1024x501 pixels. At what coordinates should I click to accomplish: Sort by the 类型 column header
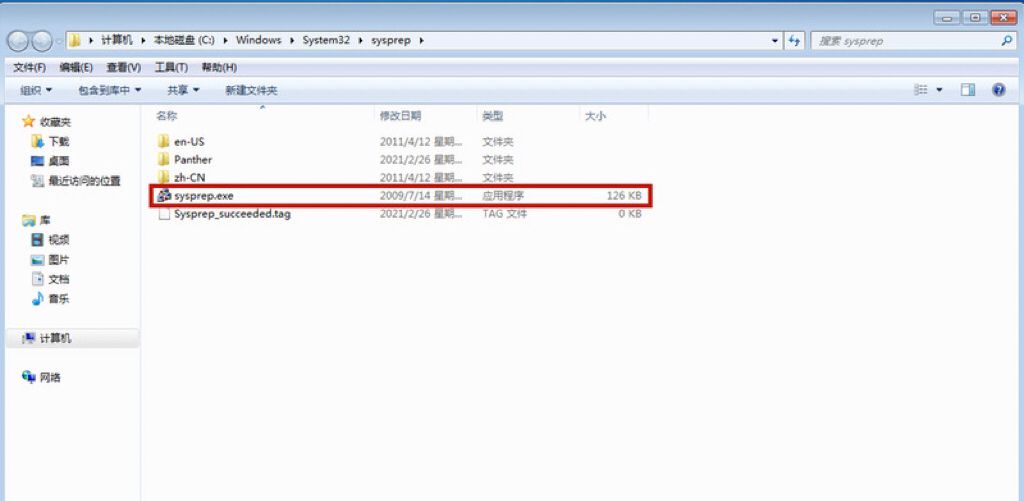(528, 116)
